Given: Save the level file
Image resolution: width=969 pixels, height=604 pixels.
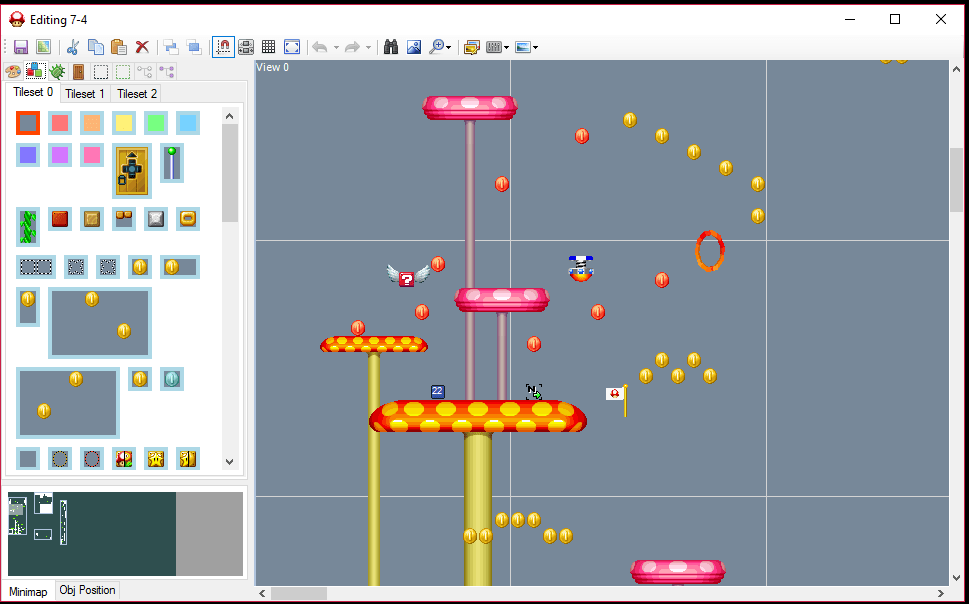Looking at the screenshot, I should coord(20,46).
